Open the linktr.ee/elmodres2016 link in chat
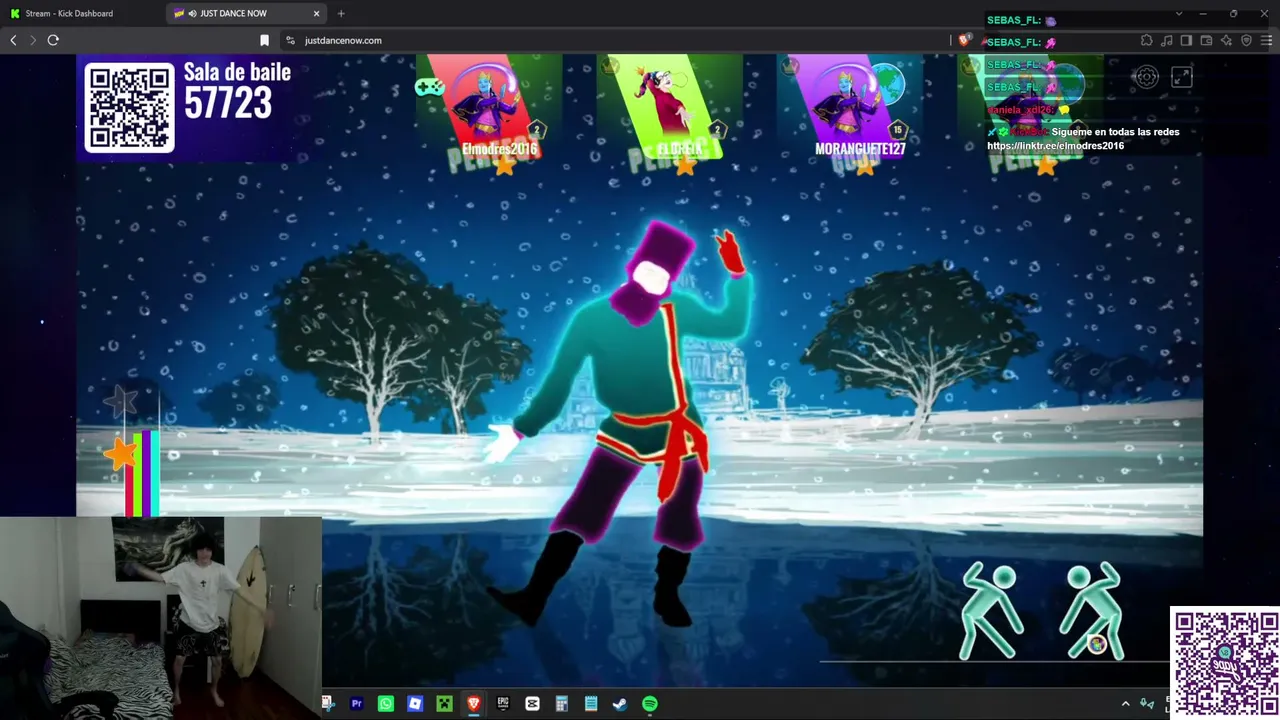 coord(1056,146)
